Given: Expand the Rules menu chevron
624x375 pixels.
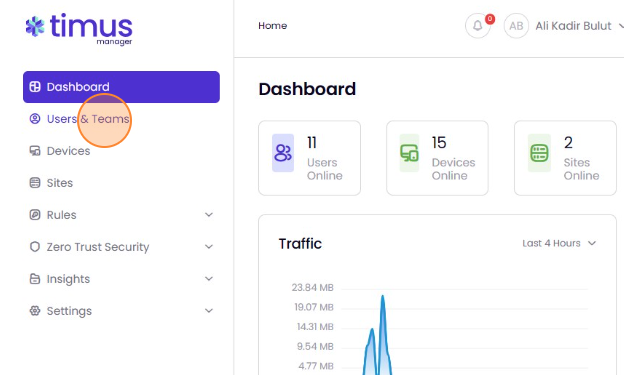Looking at the screenshot, I should click(x=209, y=215).
